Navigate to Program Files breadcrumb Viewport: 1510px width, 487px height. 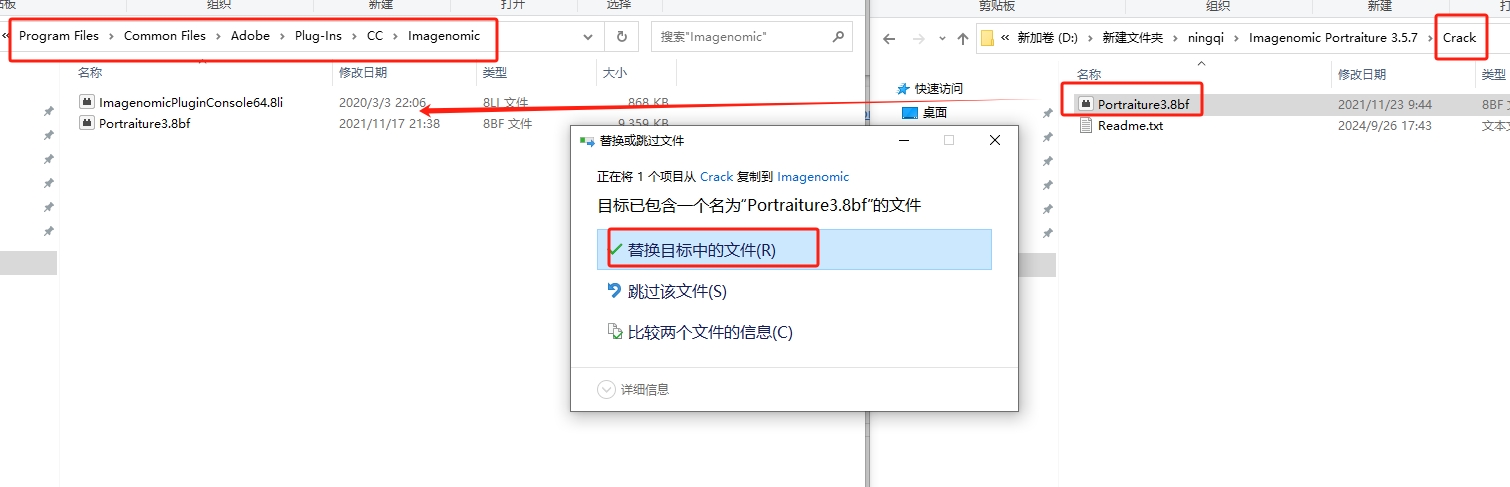[59, 36]
